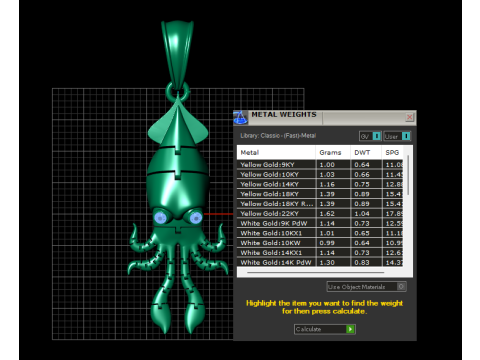Click the wizard hat icon in Metal Weights title
The height and width of the screenshot is (360, 480).
240,118
